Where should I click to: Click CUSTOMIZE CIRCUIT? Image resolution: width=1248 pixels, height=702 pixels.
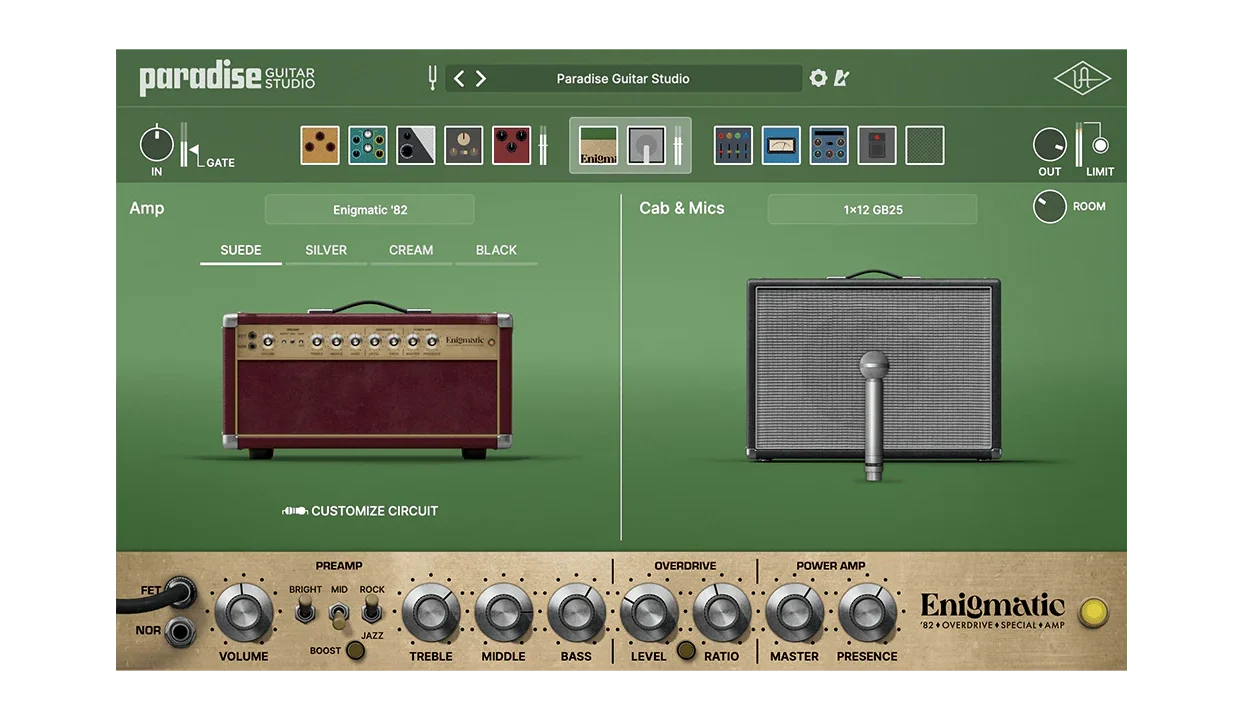(361, 510)
